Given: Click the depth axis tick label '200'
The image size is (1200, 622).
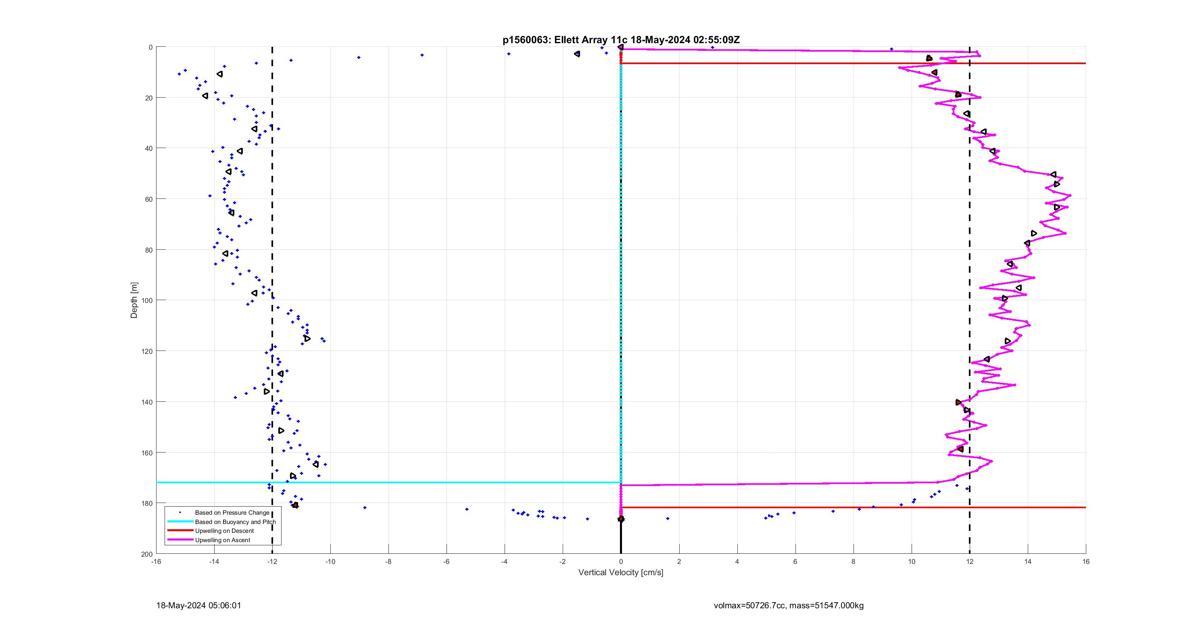Looking at the screenshot, I should coord(146,553).
